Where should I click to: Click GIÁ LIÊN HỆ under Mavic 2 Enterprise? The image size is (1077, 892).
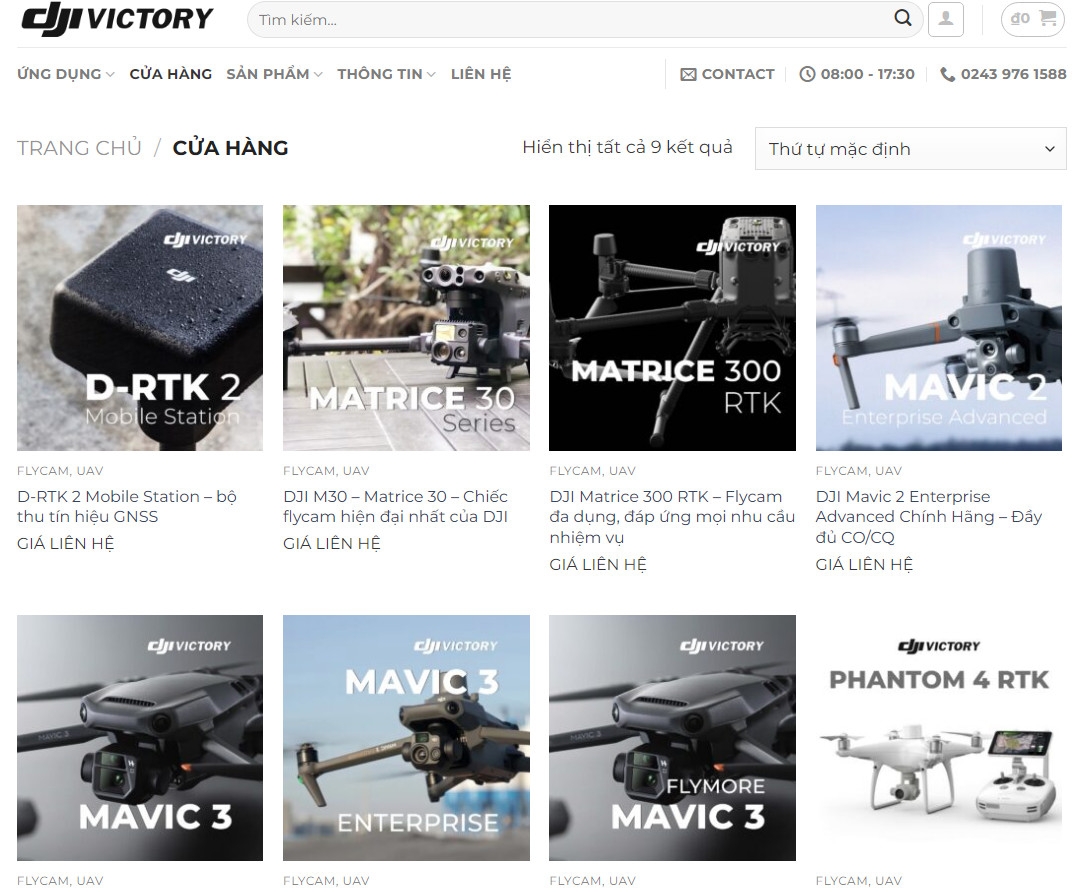(x=864, y=564)
